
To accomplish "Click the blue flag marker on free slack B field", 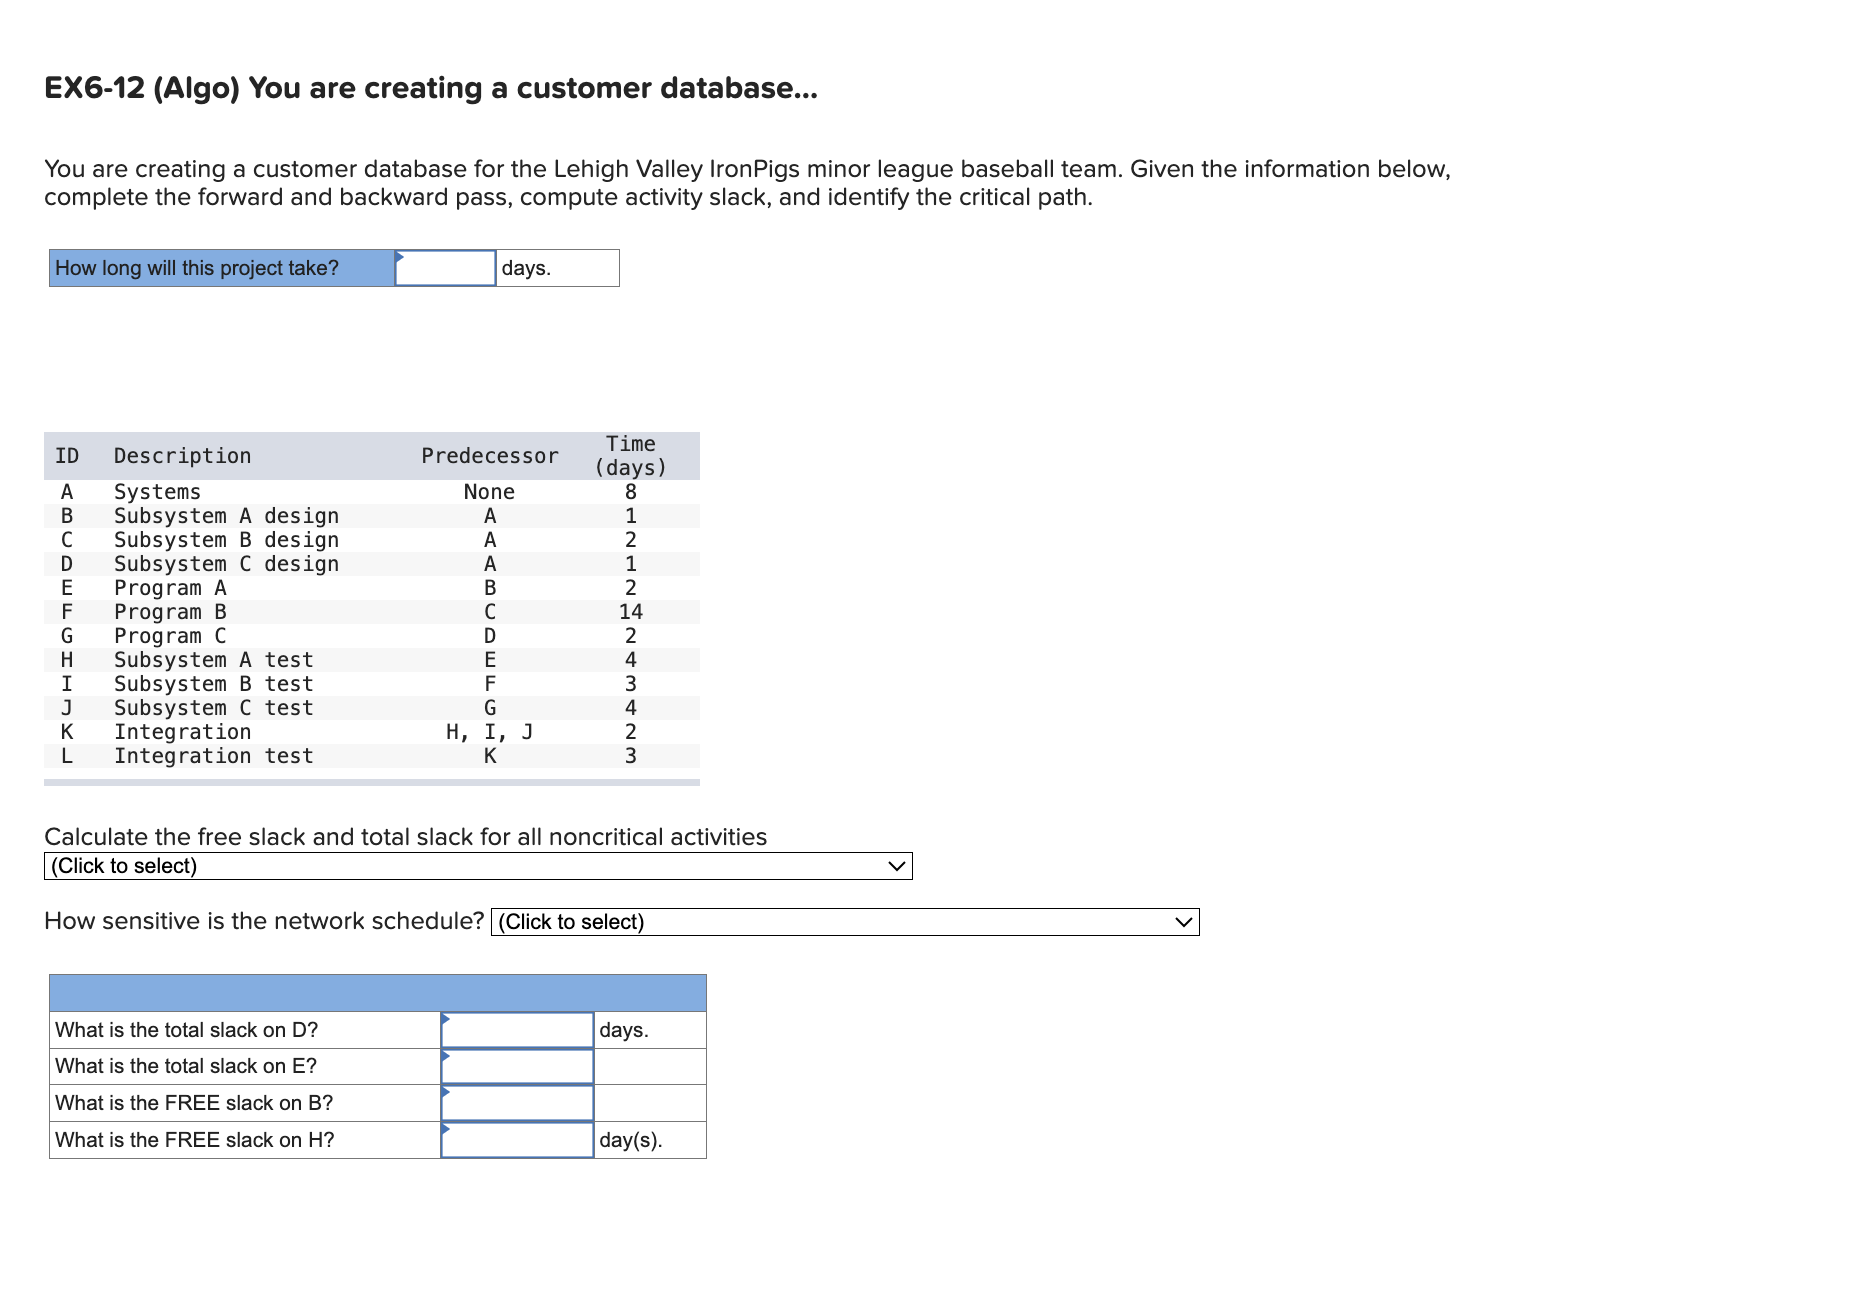I will tap(447, 1094).
